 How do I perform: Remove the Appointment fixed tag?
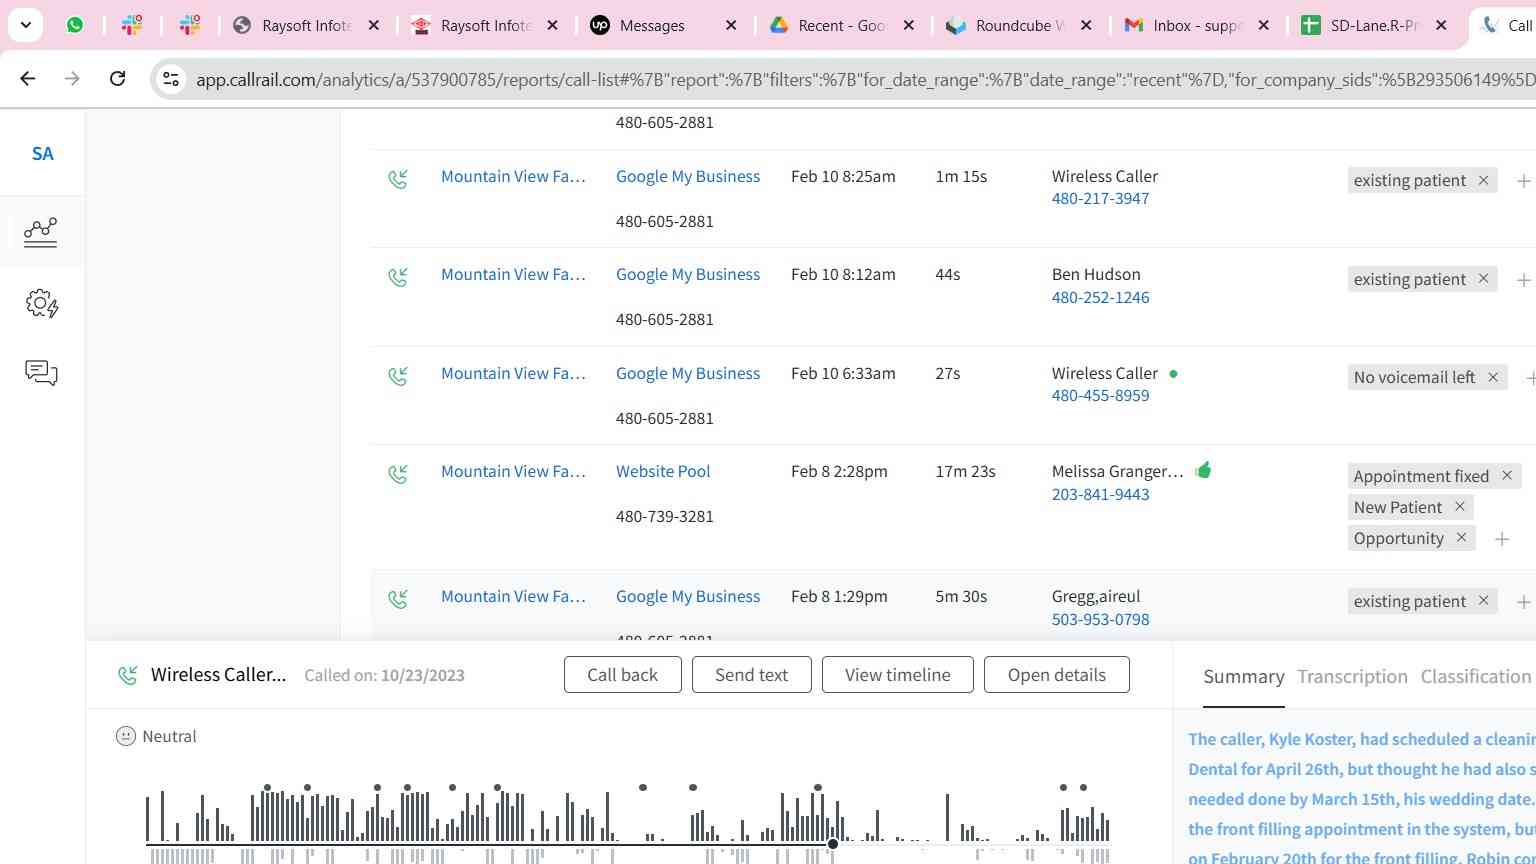tap(1507, 476)
